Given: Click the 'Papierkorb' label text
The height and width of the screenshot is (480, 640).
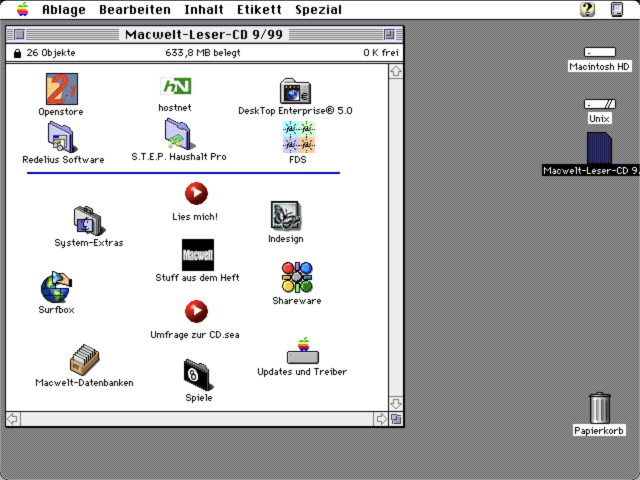Looking at the screenshot, I should coord(599,431).
